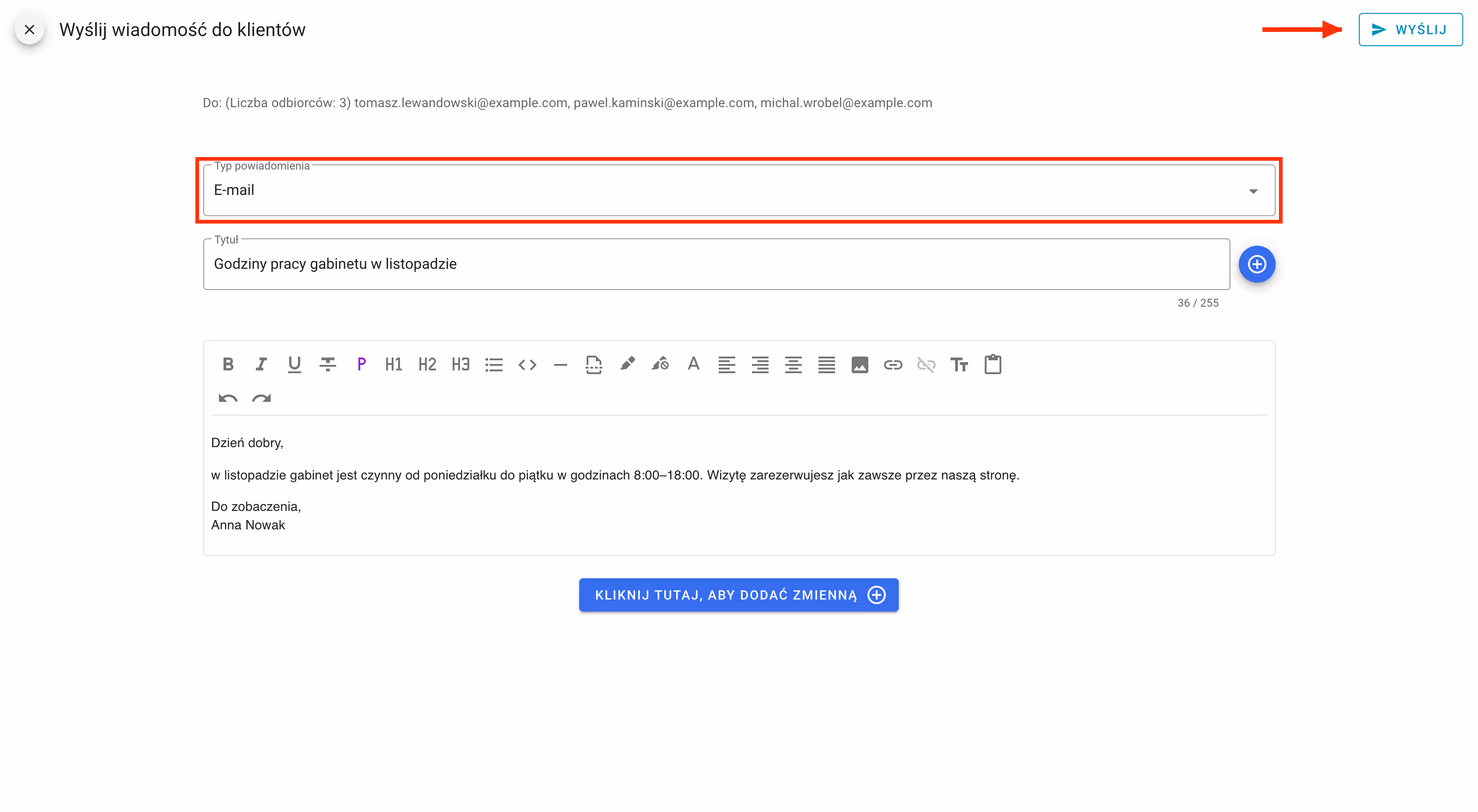
Task: Toggle italic formatting
Action: [261, 365]
